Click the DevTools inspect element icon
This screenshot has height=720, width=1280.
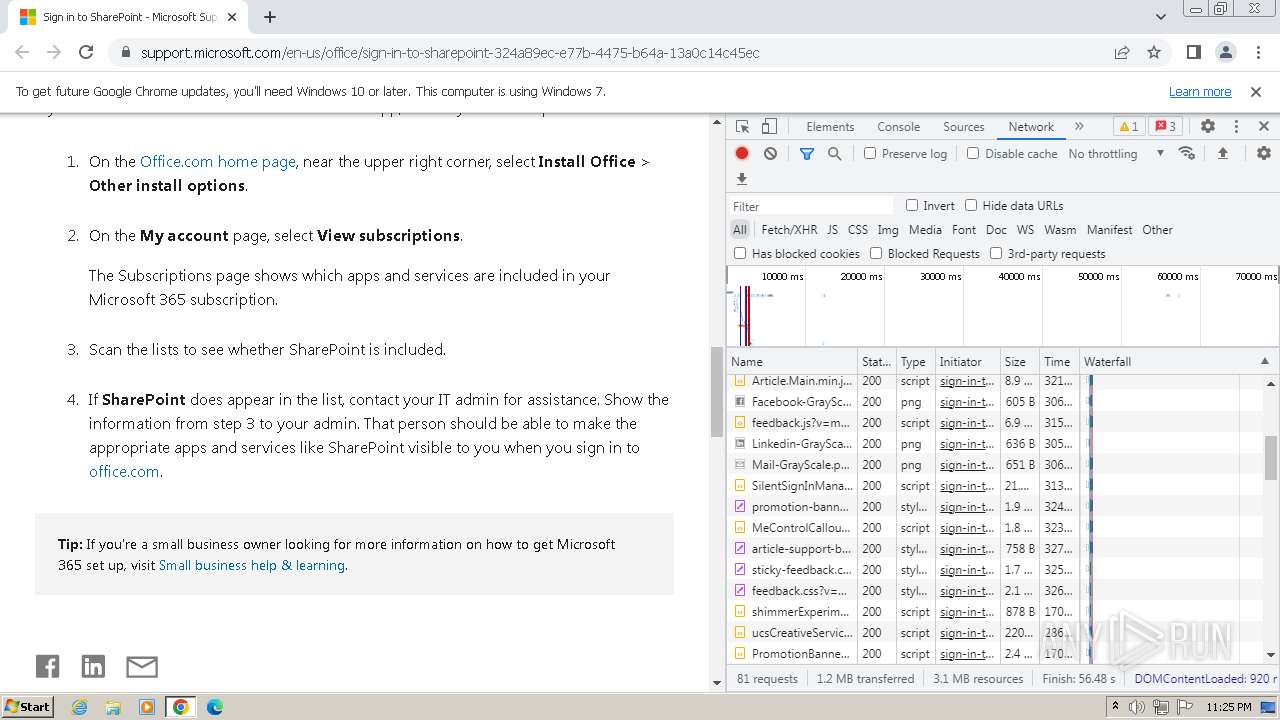tap(742, 127)
